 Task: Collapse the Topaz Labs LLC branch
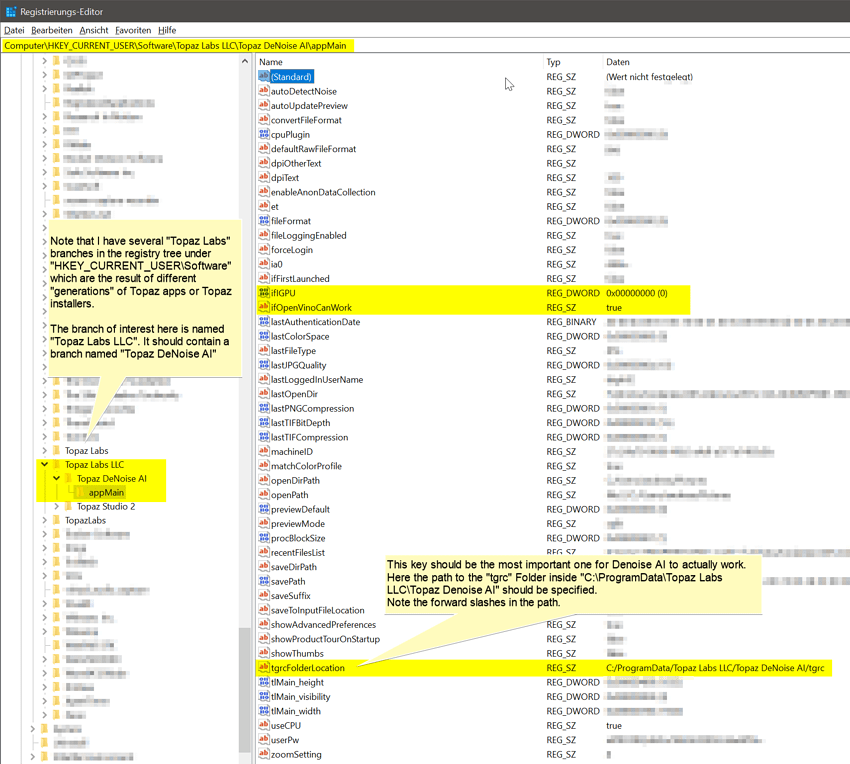click(x=44, y=464)
